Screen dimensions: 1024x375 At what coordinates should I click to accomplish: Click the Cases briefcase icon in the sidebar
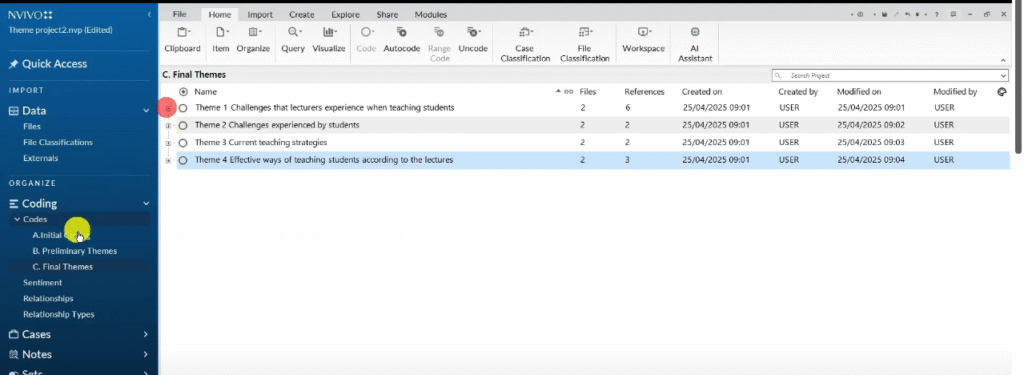pos(13,334)
